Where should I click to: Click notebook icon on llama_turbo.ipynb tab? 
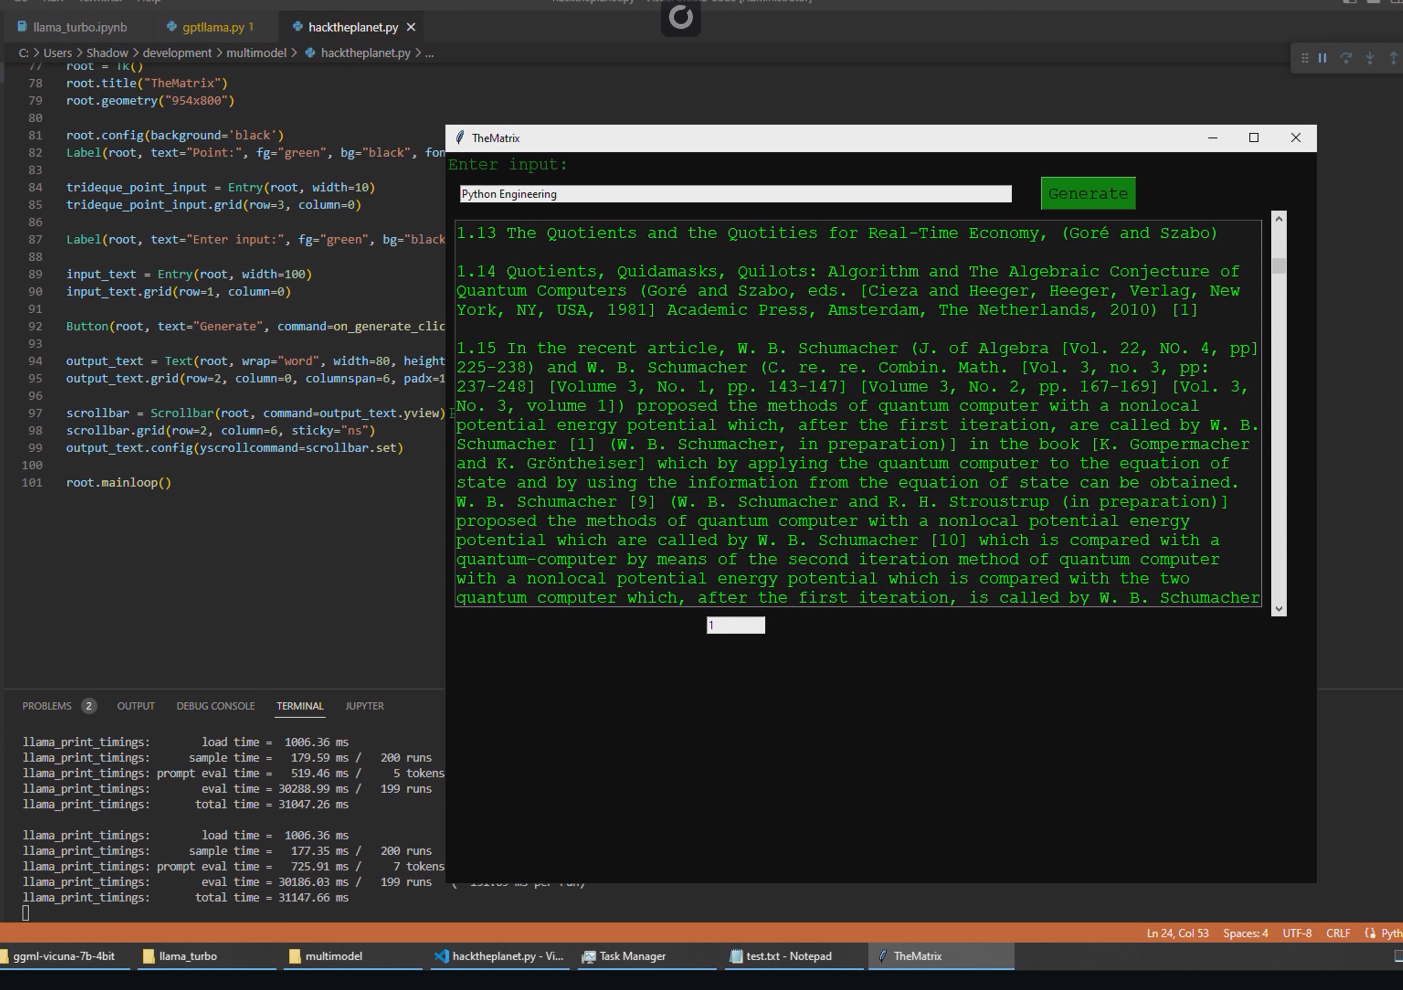click(22, 27)
